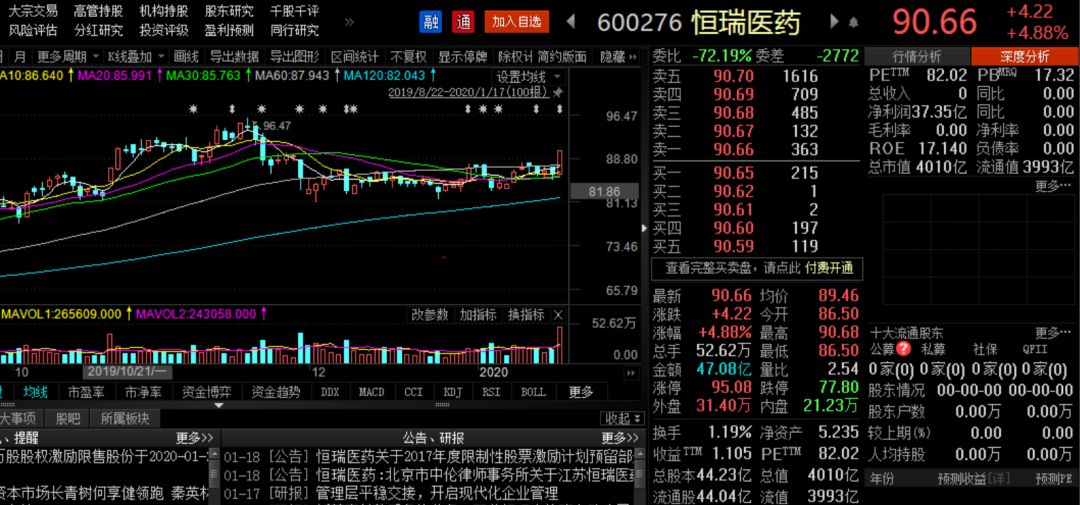Click the MA10 yellow arrow indicator
This screenshot has width=1080, height=505.
click(x=71, y=75)
